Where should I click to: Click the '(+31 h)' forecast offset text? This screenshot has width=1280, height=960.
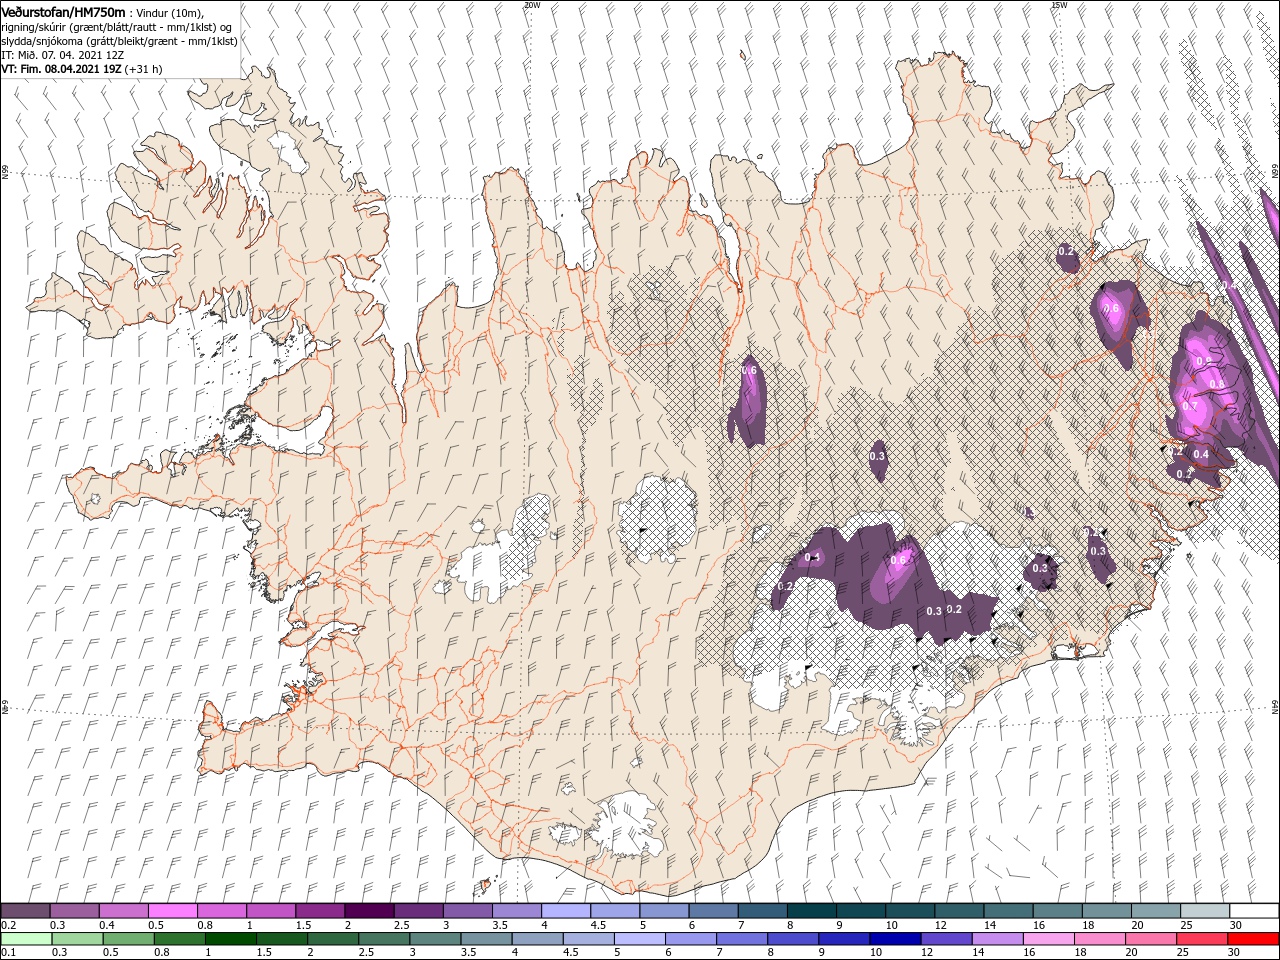coord(144,69)
